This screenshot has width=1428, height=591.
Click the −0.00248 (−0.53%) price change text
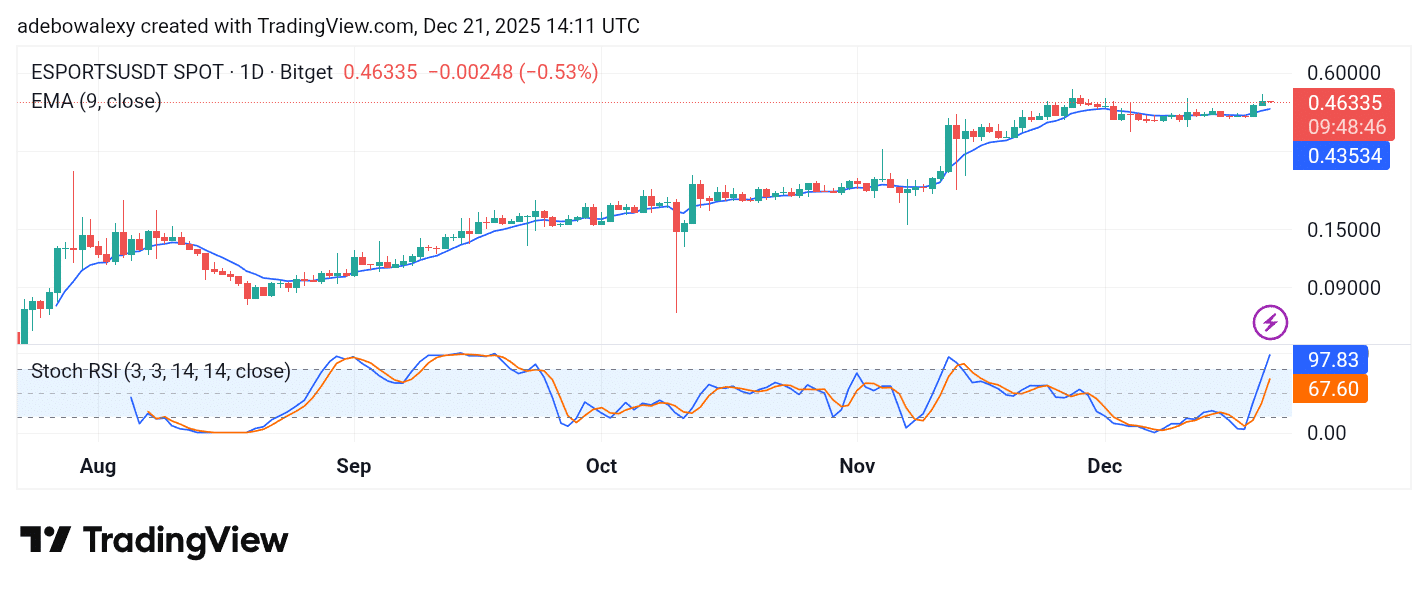pyautogui.click(x=512, y=73)
